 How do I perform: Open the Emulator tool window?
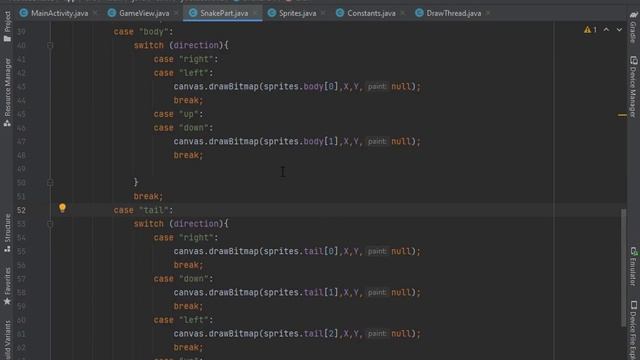point(633,266)
